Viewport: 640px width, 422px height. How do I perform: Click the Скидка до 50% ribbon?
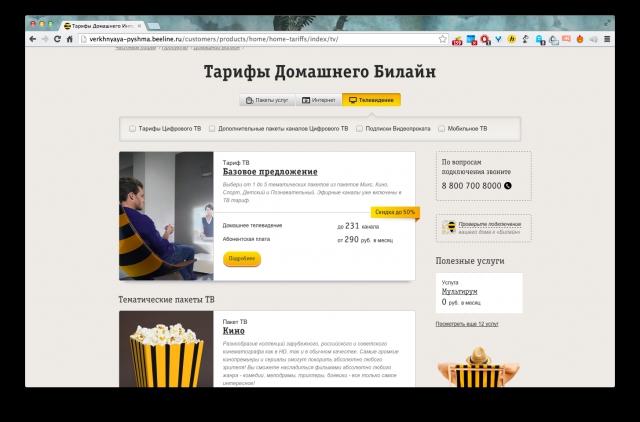tap(395, 212)
